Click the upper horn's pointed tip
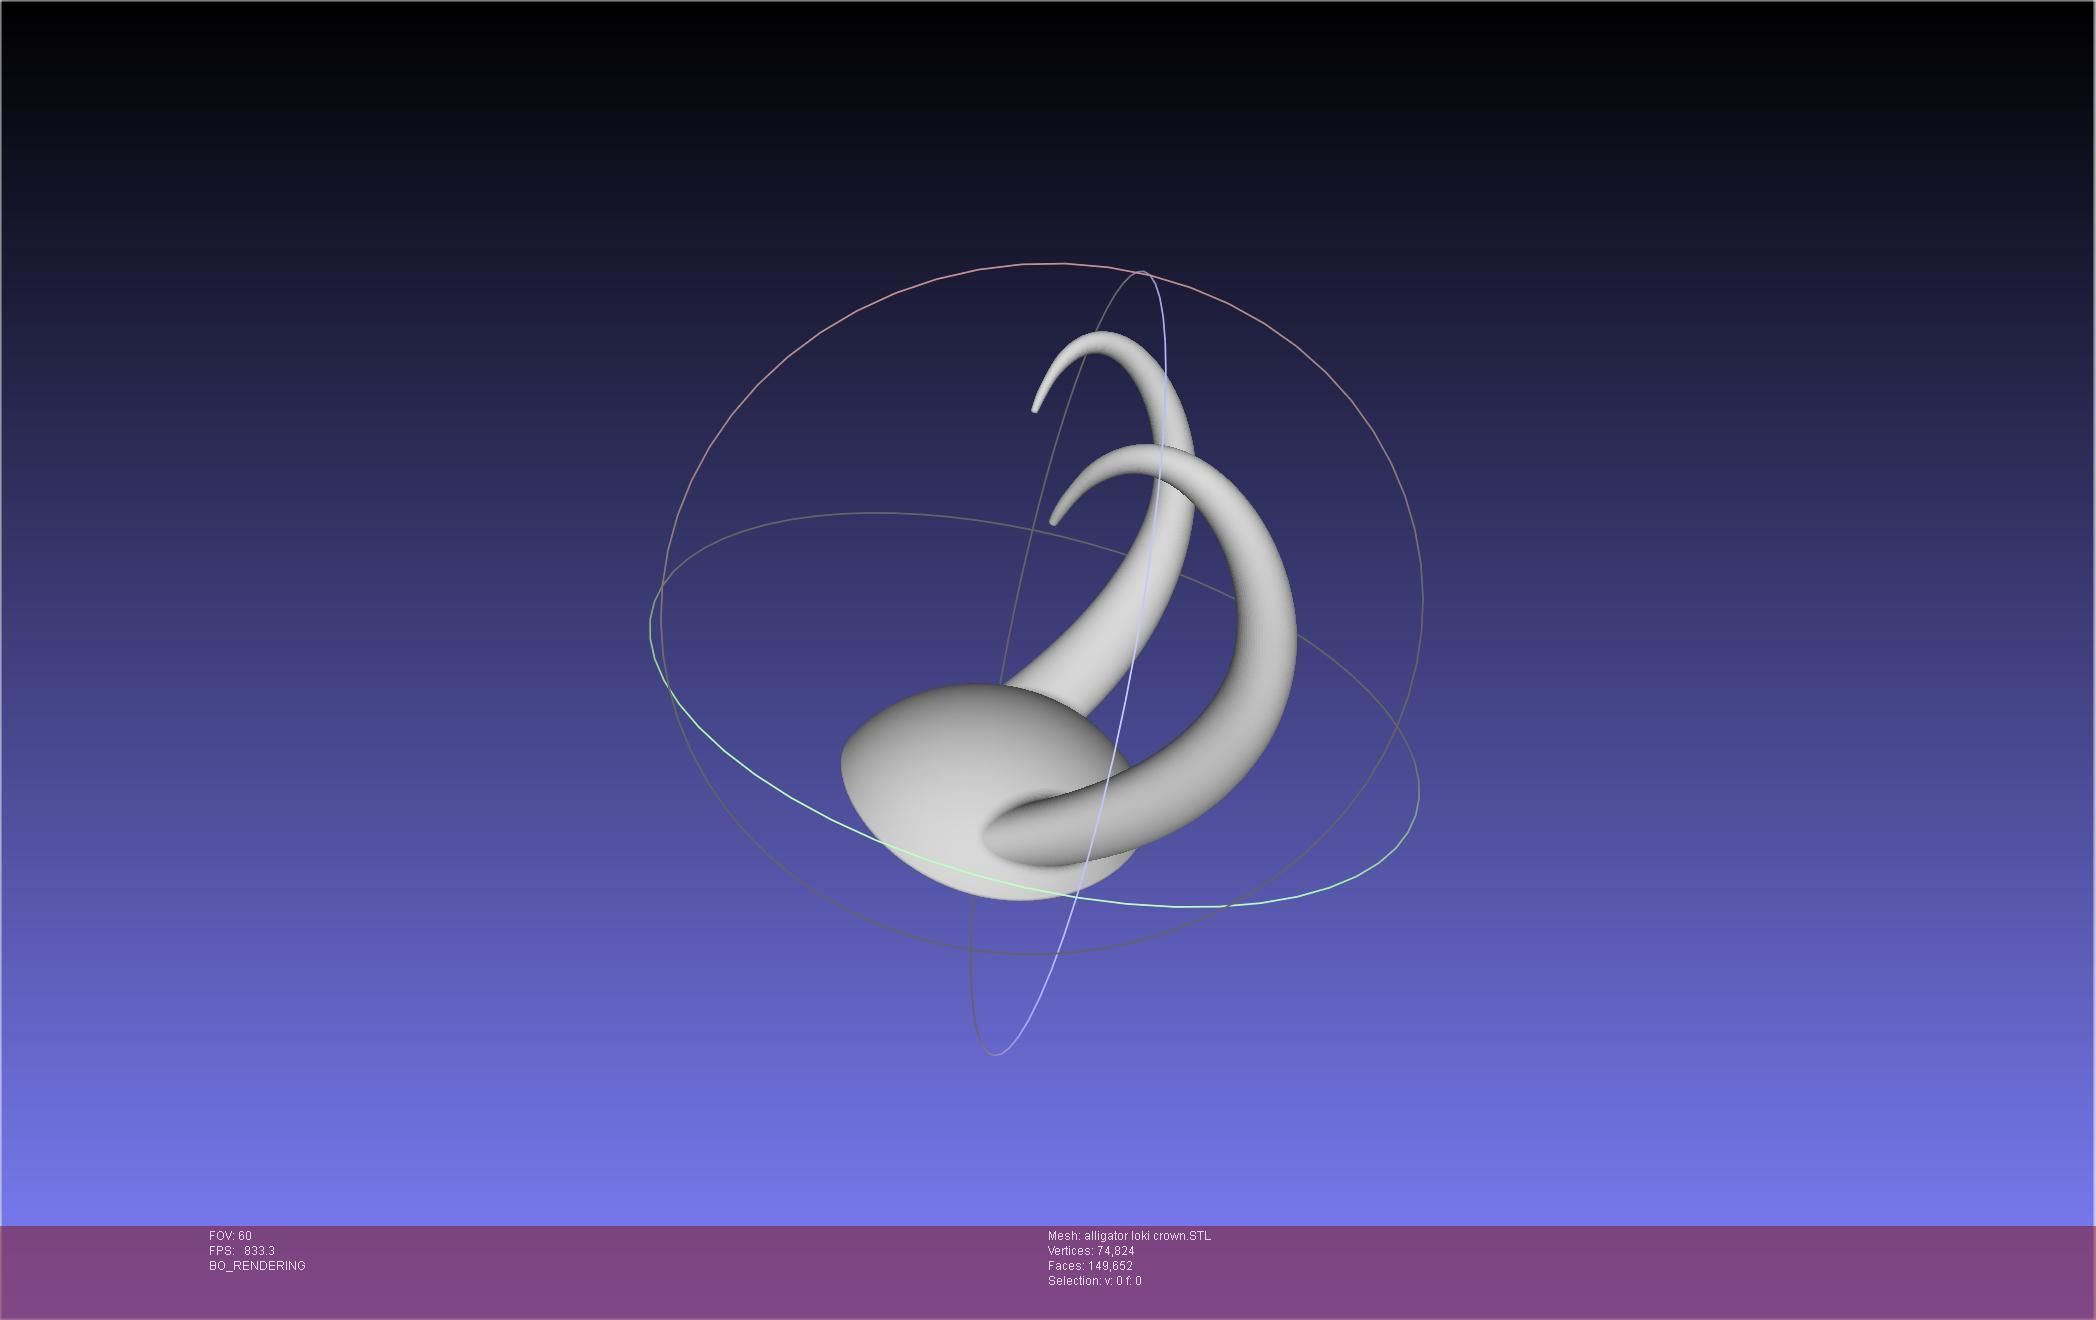Viewport: 2096px width, 1320px height. pos(1035,408)
